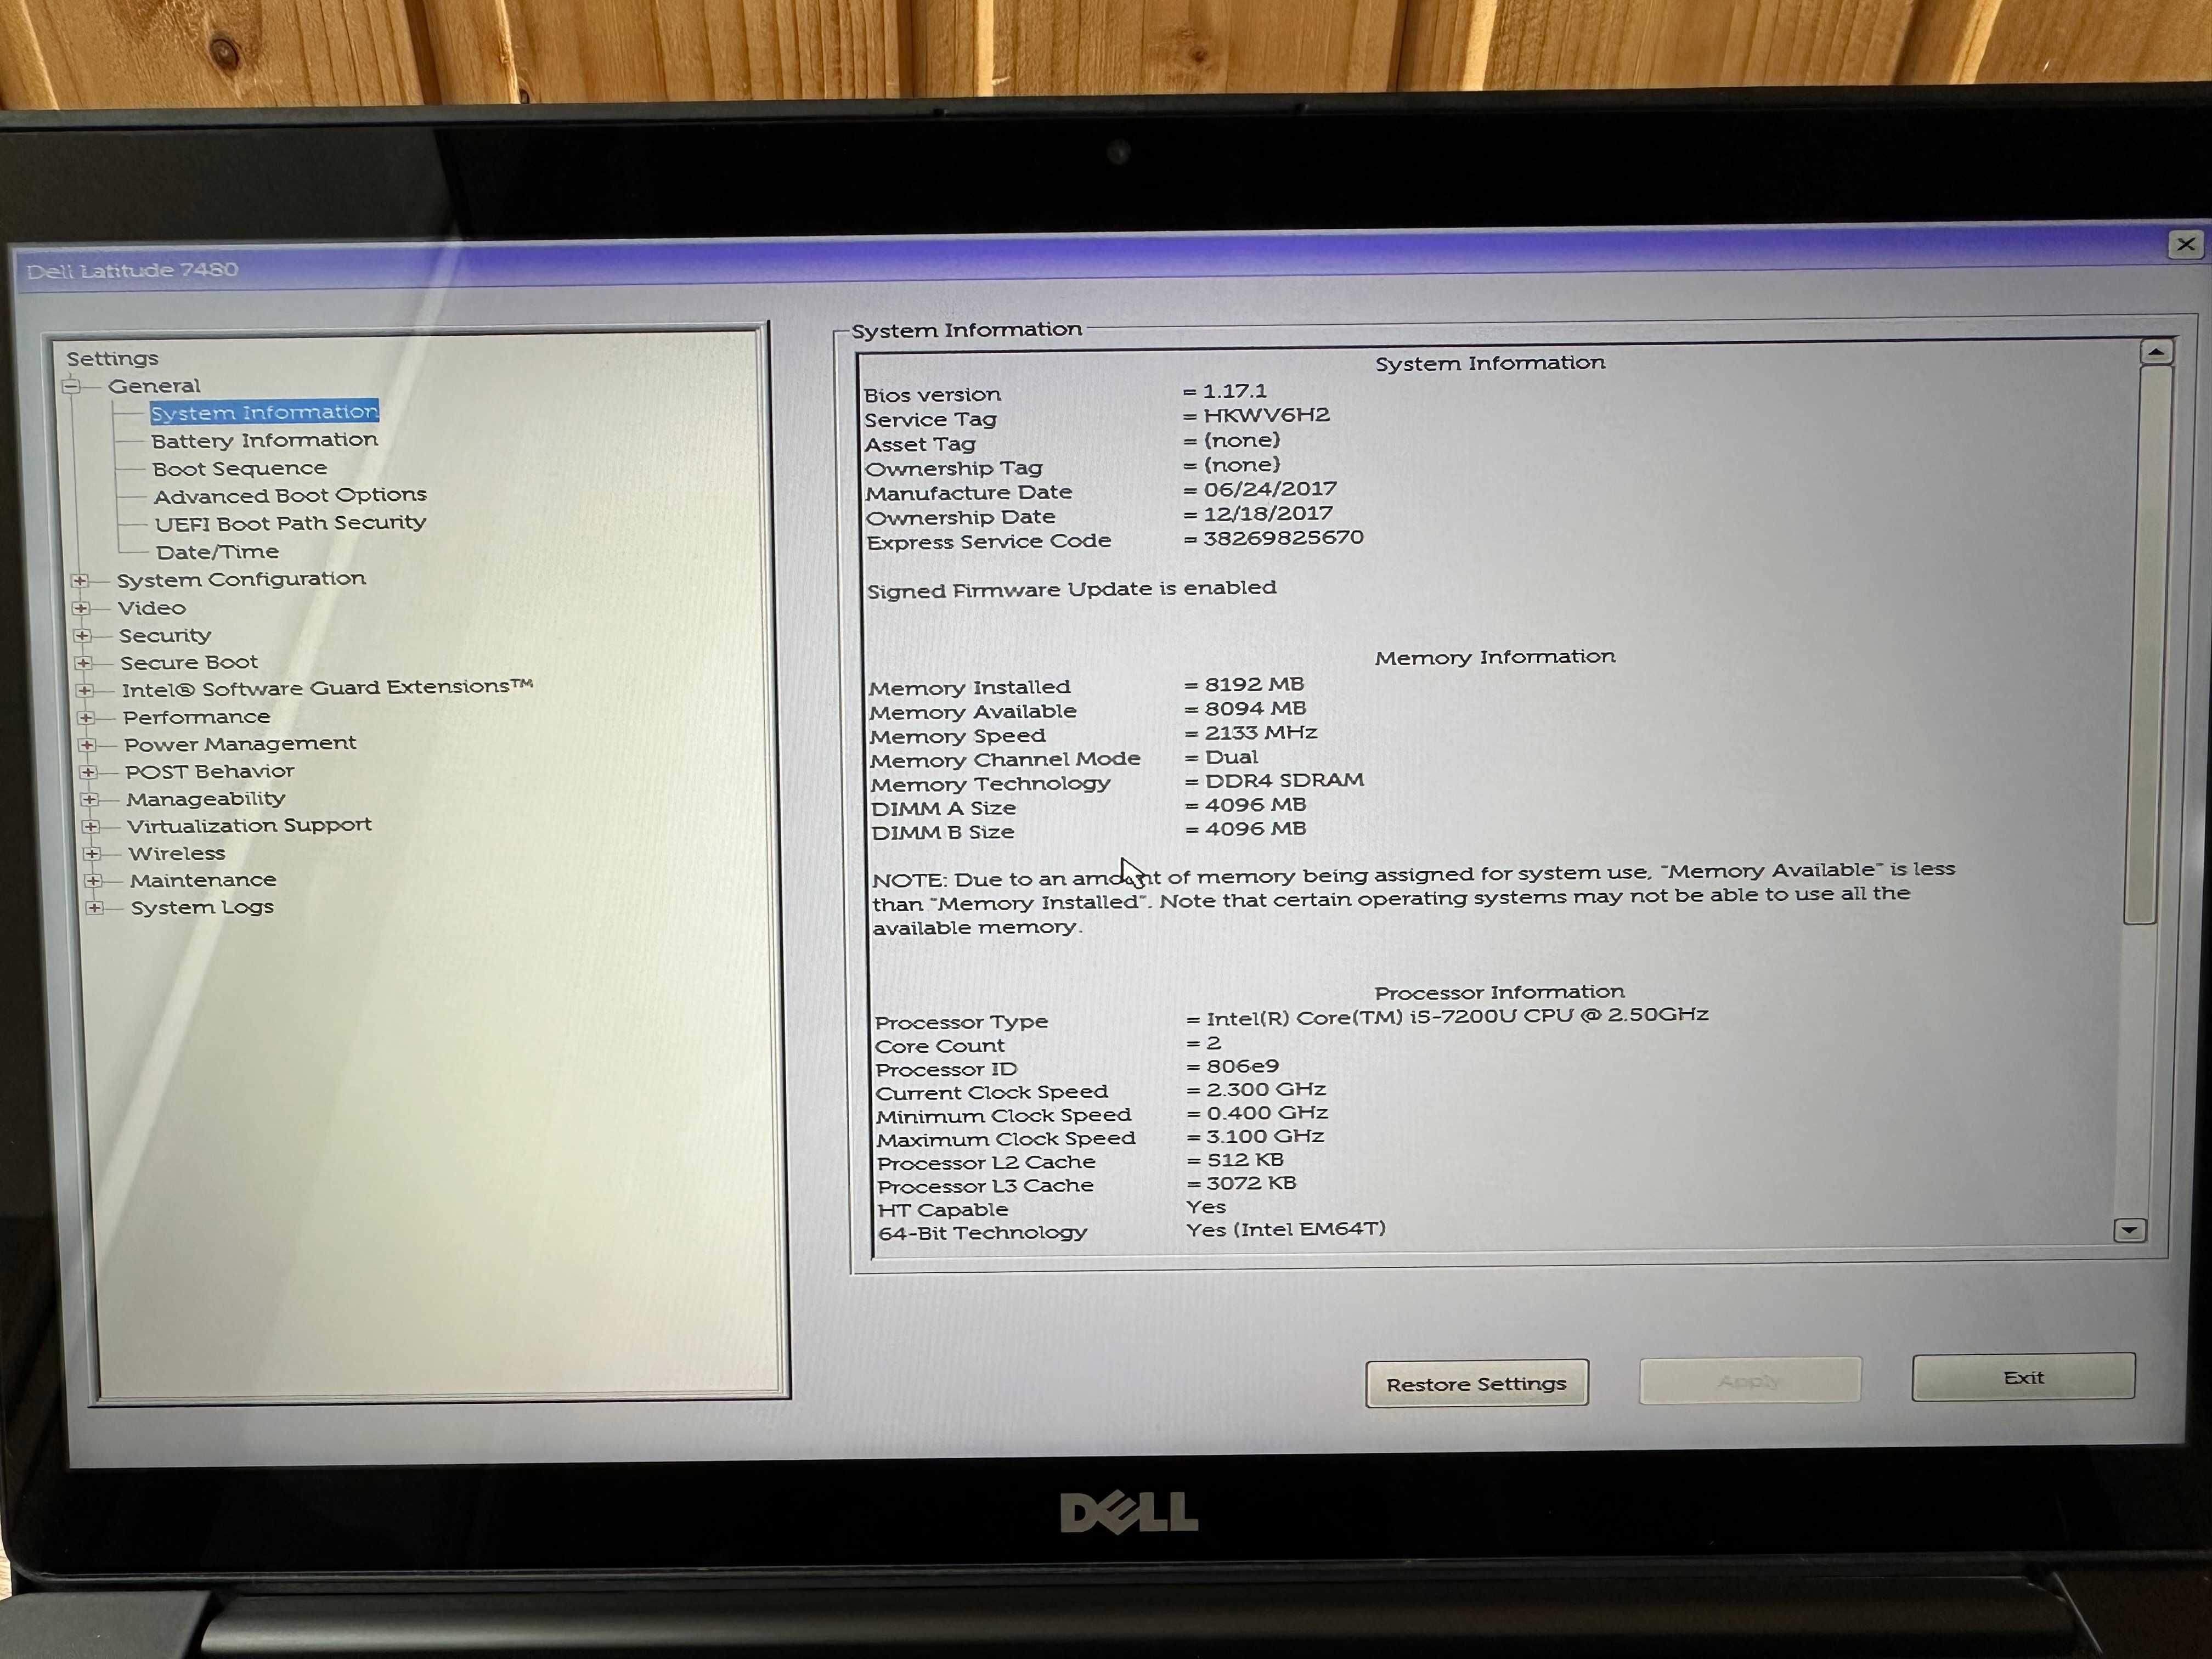Open Battery Information

[x=265, y=440]
